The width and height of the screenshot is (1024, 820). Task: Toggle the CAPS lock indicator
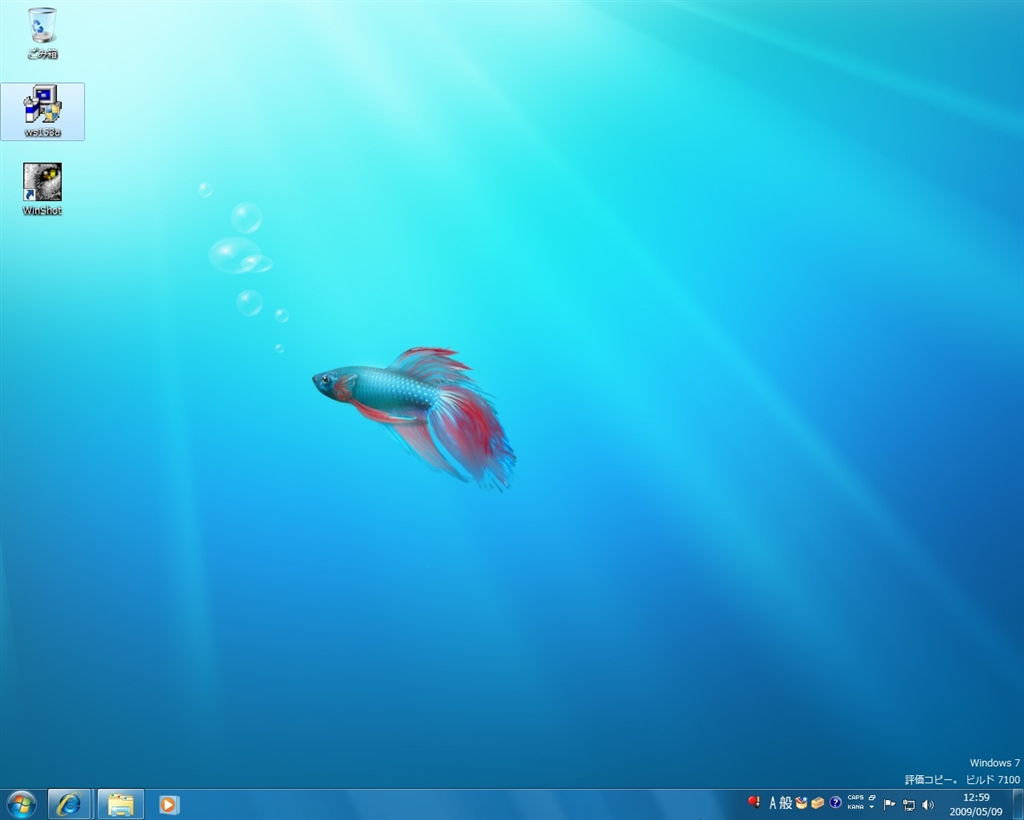[x=856, y=798]
